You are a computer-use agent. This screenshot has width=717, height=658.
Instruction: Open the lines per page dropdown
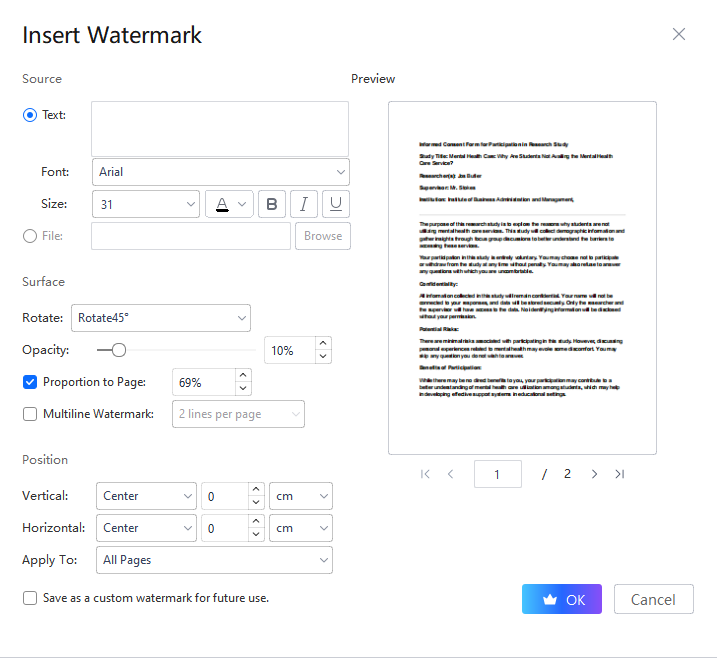(238, 414)
